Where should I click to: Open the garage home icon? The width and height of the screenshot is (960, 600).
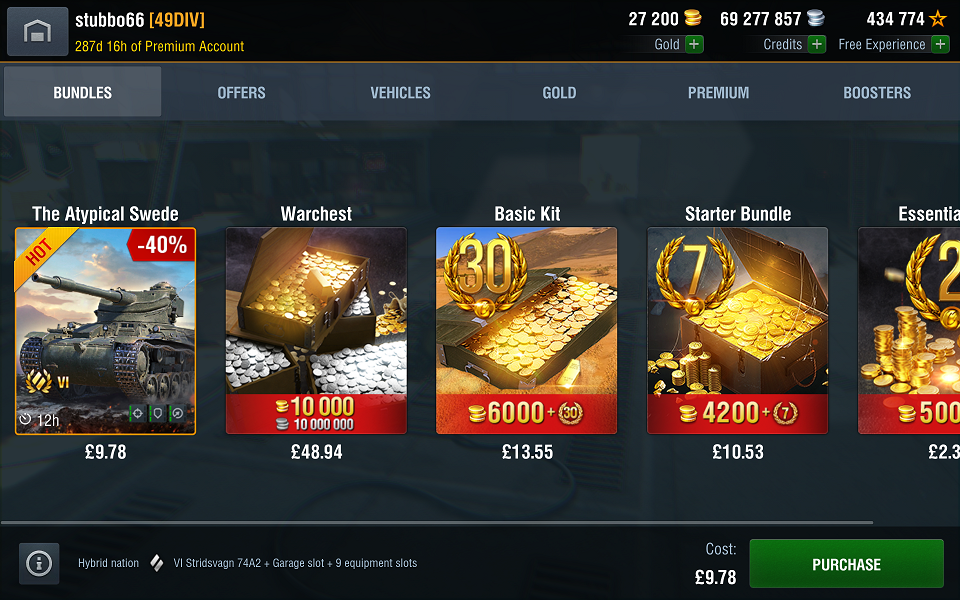pyautogui.click(x=37, y=31)
